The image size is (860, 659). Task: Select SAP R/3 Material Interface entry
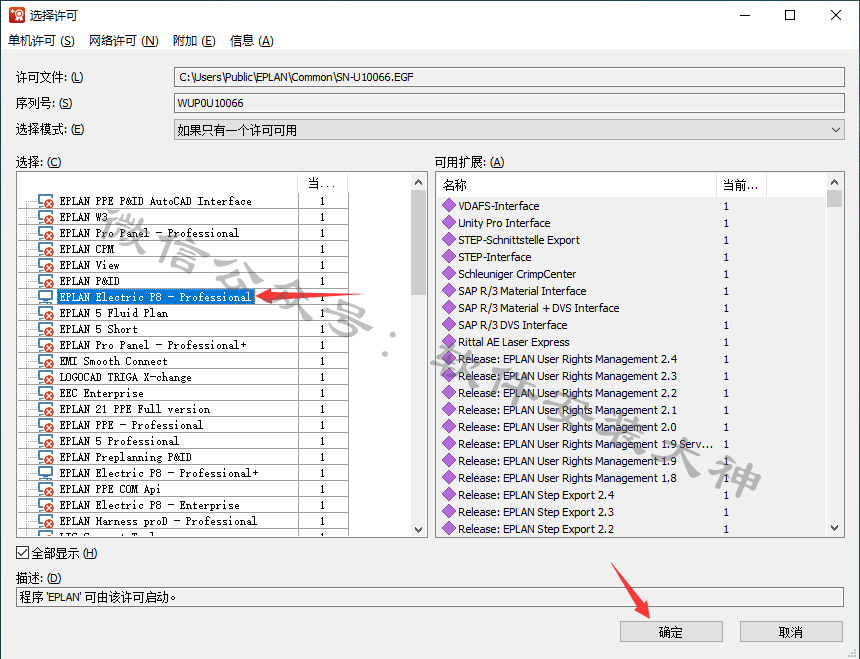[x=522, y=291]
